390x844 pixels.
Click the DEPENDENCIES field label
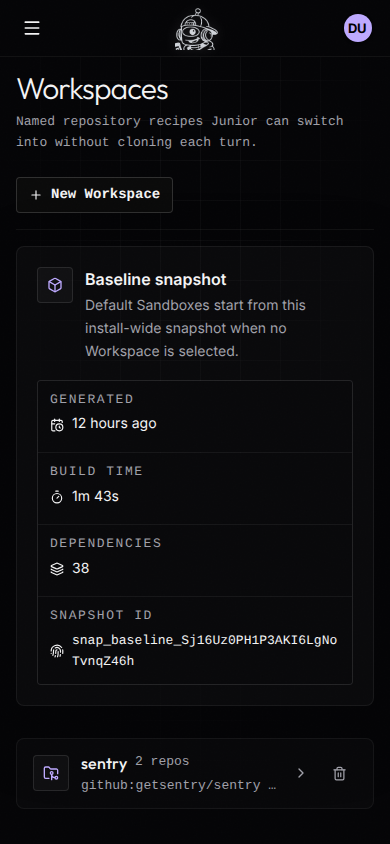tap(105, 543)
